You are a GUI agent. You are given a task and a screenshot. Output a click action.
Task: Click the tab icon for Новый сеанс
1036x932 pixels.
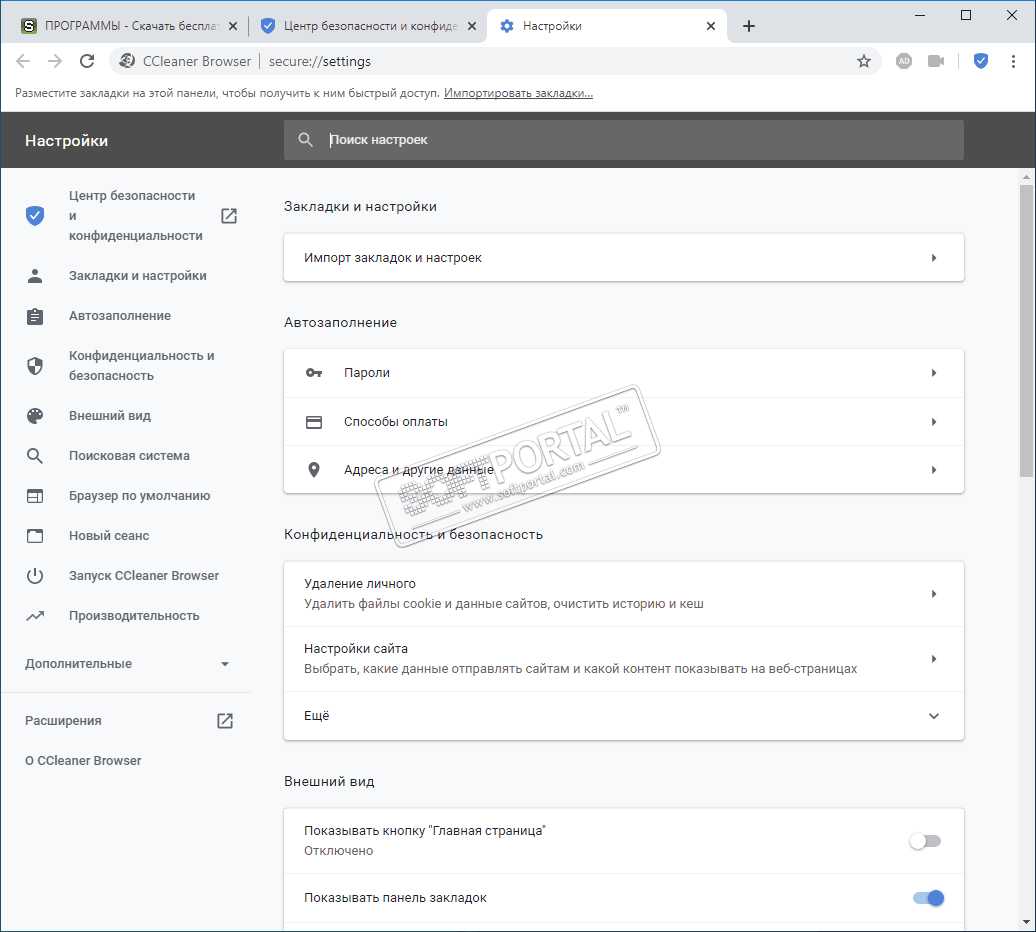click(35, 536)
